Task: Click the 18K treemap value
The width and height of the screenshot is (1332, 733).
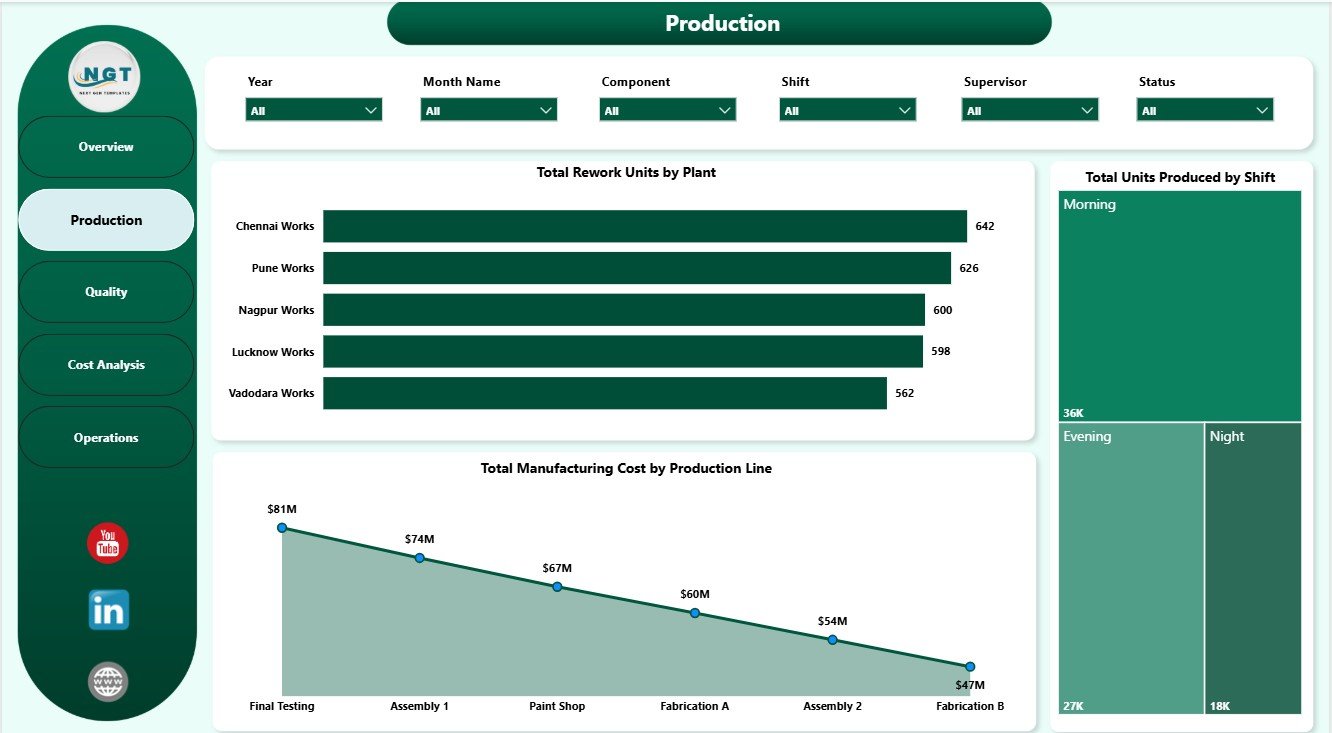Action: coord(1219,706)
